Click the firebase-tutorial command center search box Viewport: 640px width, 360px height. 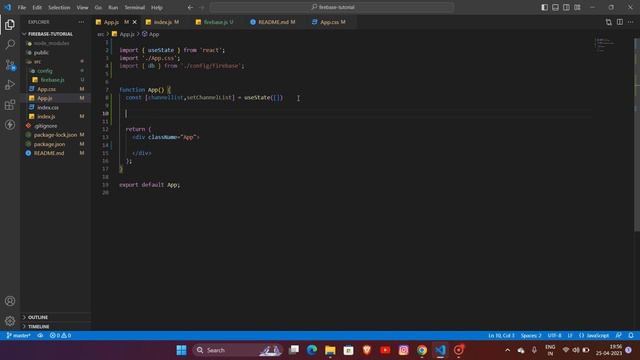click(332, 7)
